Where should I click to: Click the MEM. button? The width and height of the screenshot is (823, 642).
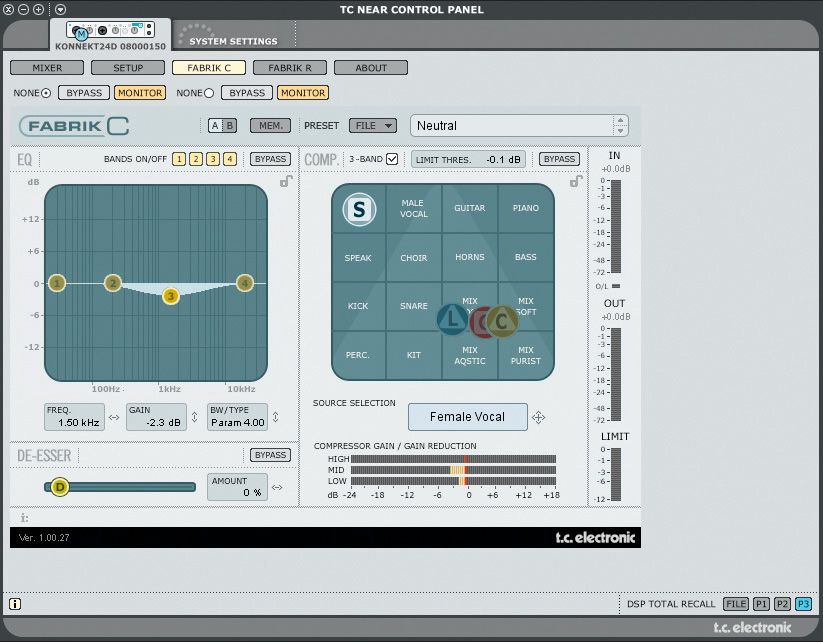click(271, 125)
